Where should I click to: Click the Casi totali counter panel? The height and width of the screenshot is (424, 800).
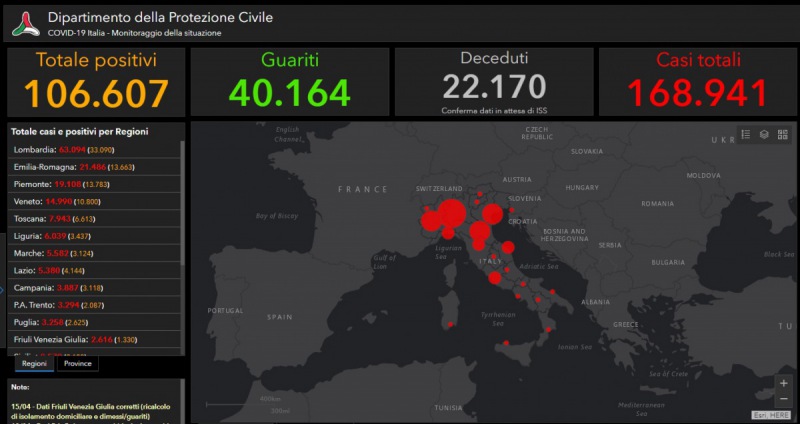(697, 82)
